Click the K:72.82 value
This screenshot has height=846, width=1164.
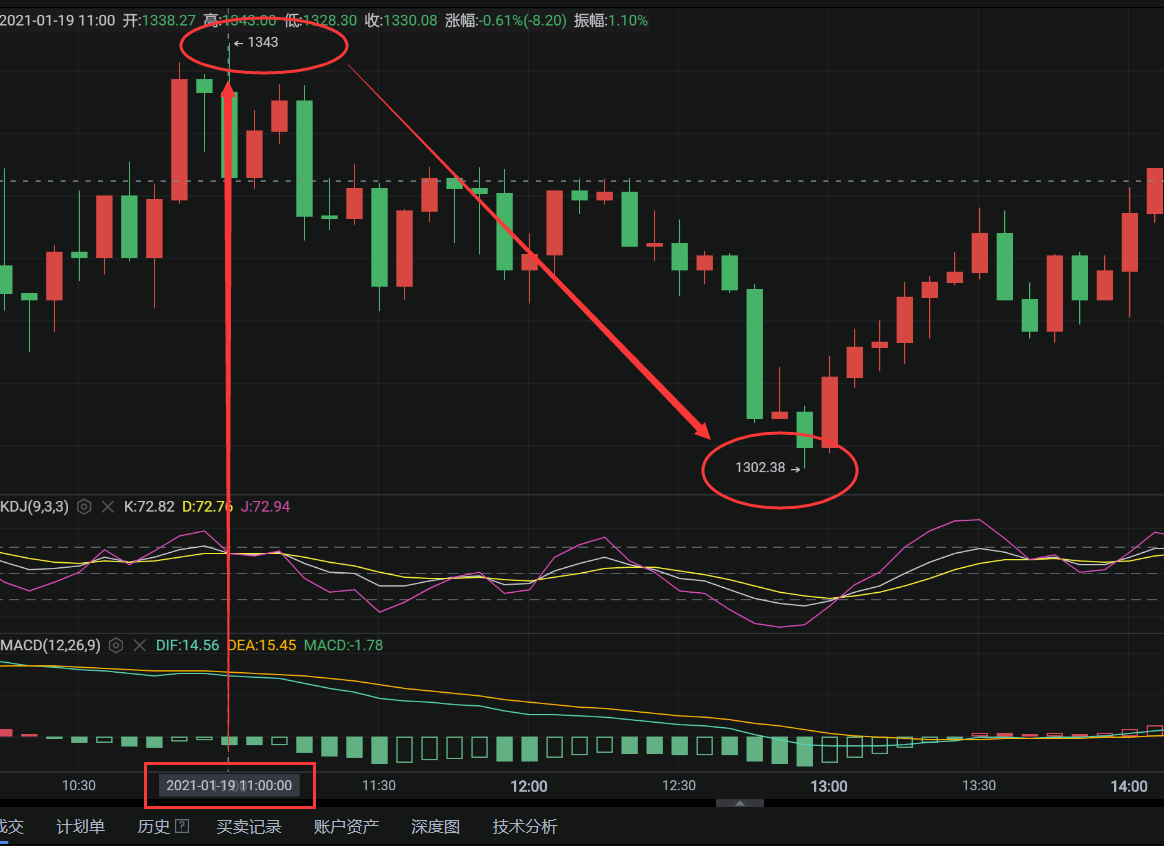(149, 507)
